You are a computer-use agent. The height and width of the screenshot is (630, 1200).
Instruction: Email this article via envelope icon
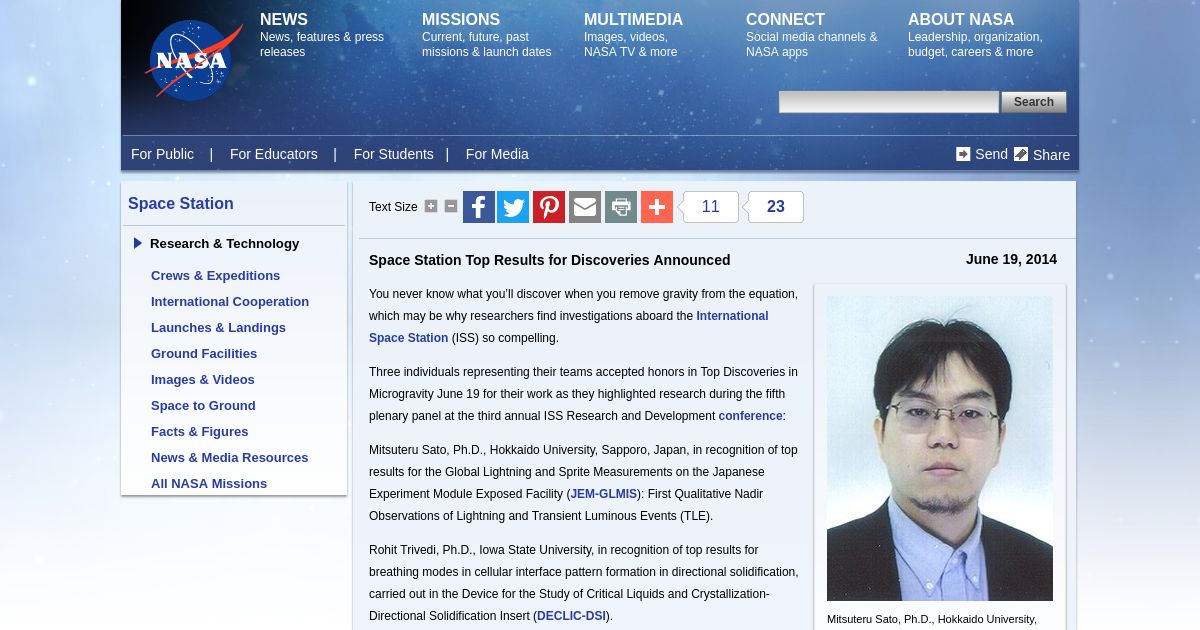(x=585, y=207)
